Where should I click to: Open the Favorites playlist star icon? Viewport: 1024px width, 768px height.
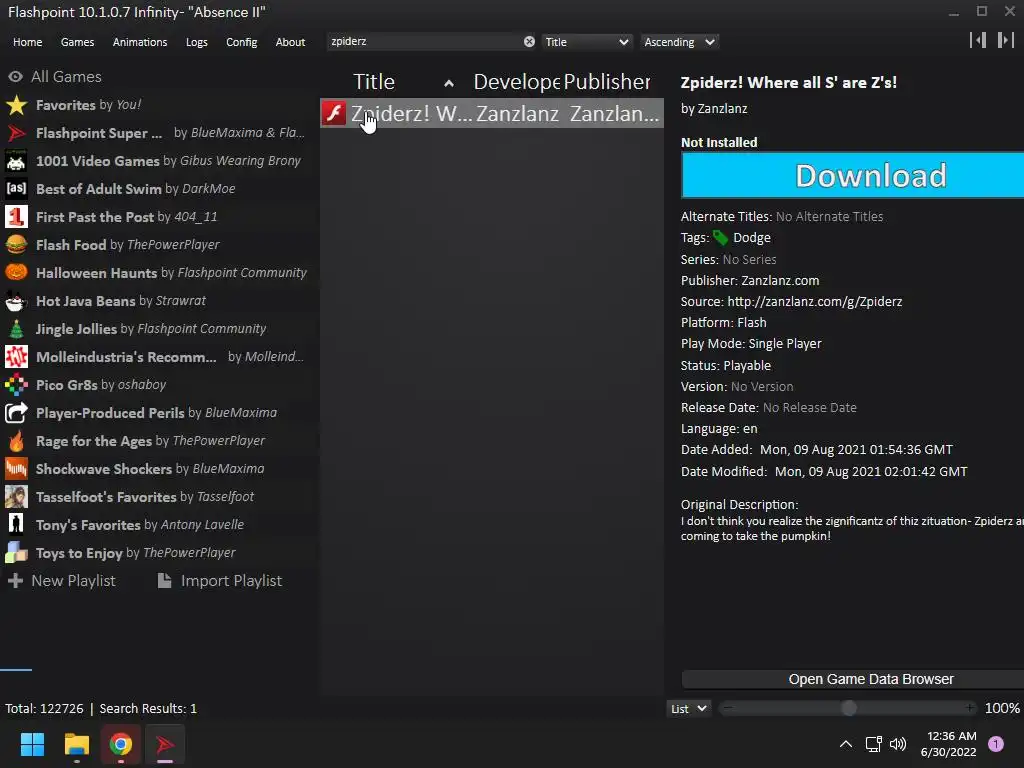tap(16, 105)
